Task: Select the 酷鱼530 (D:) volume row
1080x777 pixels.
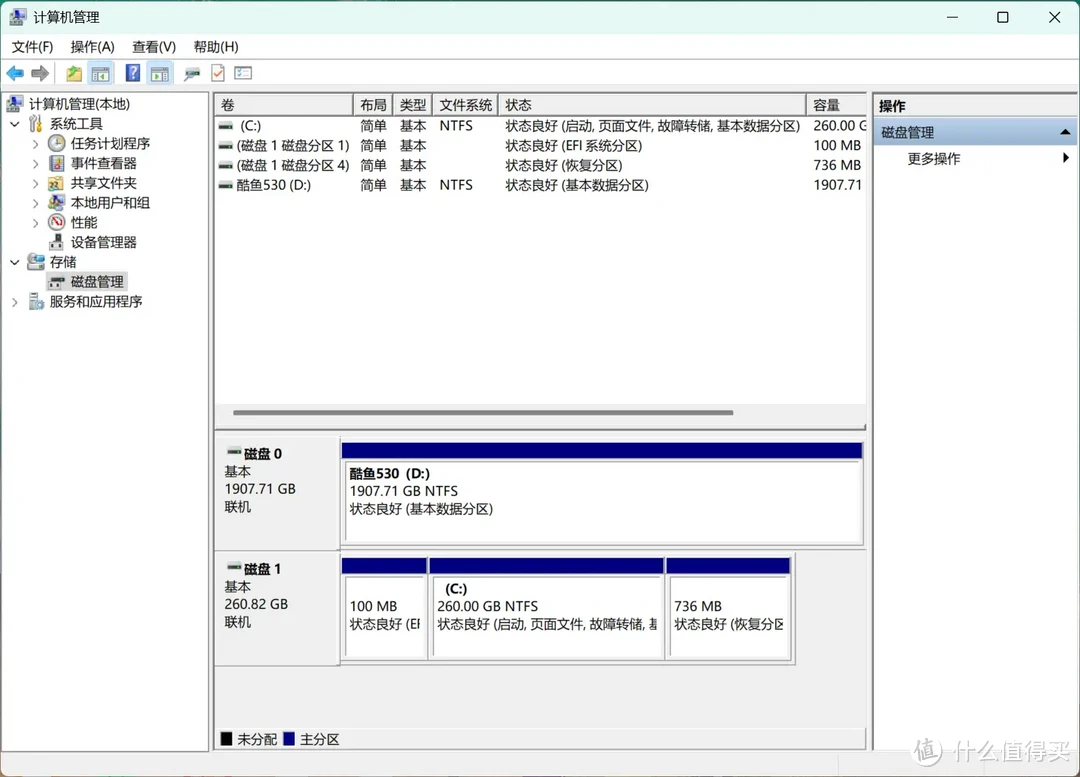Action: 541,185
